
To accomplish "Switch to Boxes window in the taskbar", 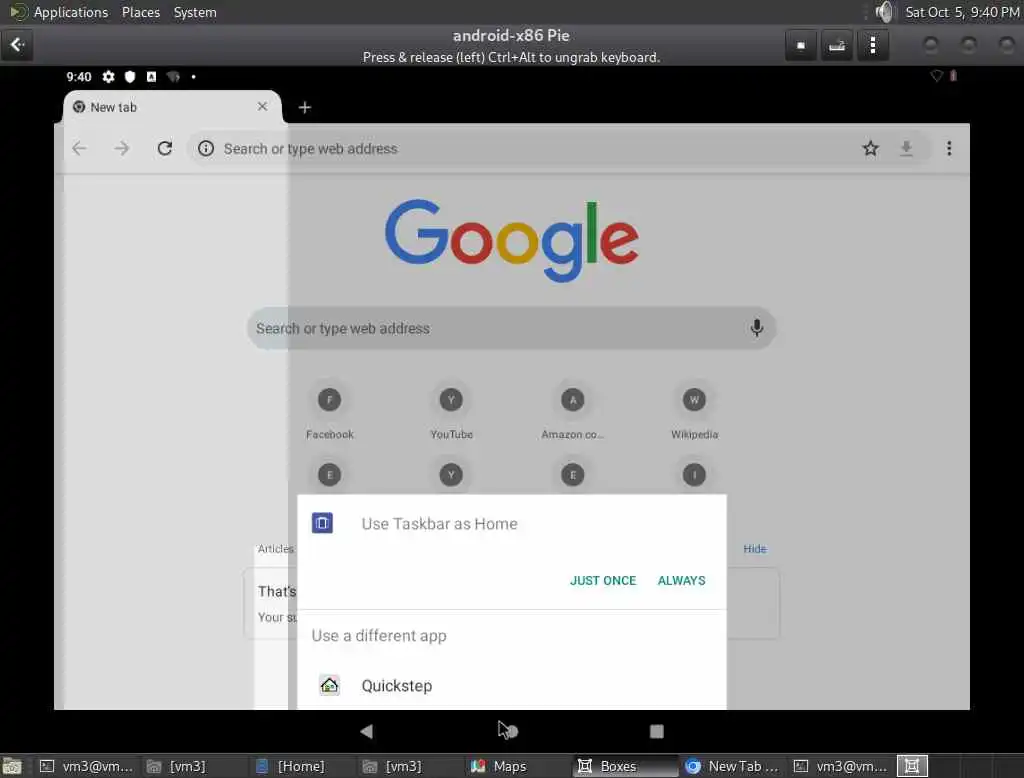I will [626, 766].
